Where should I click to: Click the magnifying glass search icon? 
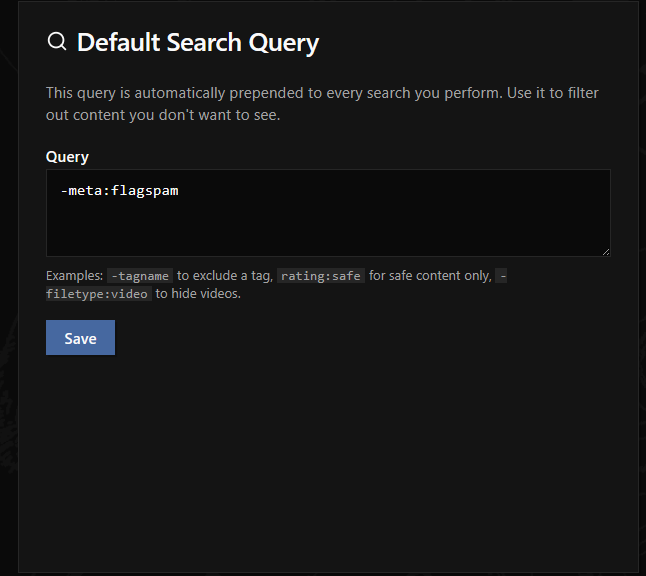[x=57, y=42]
